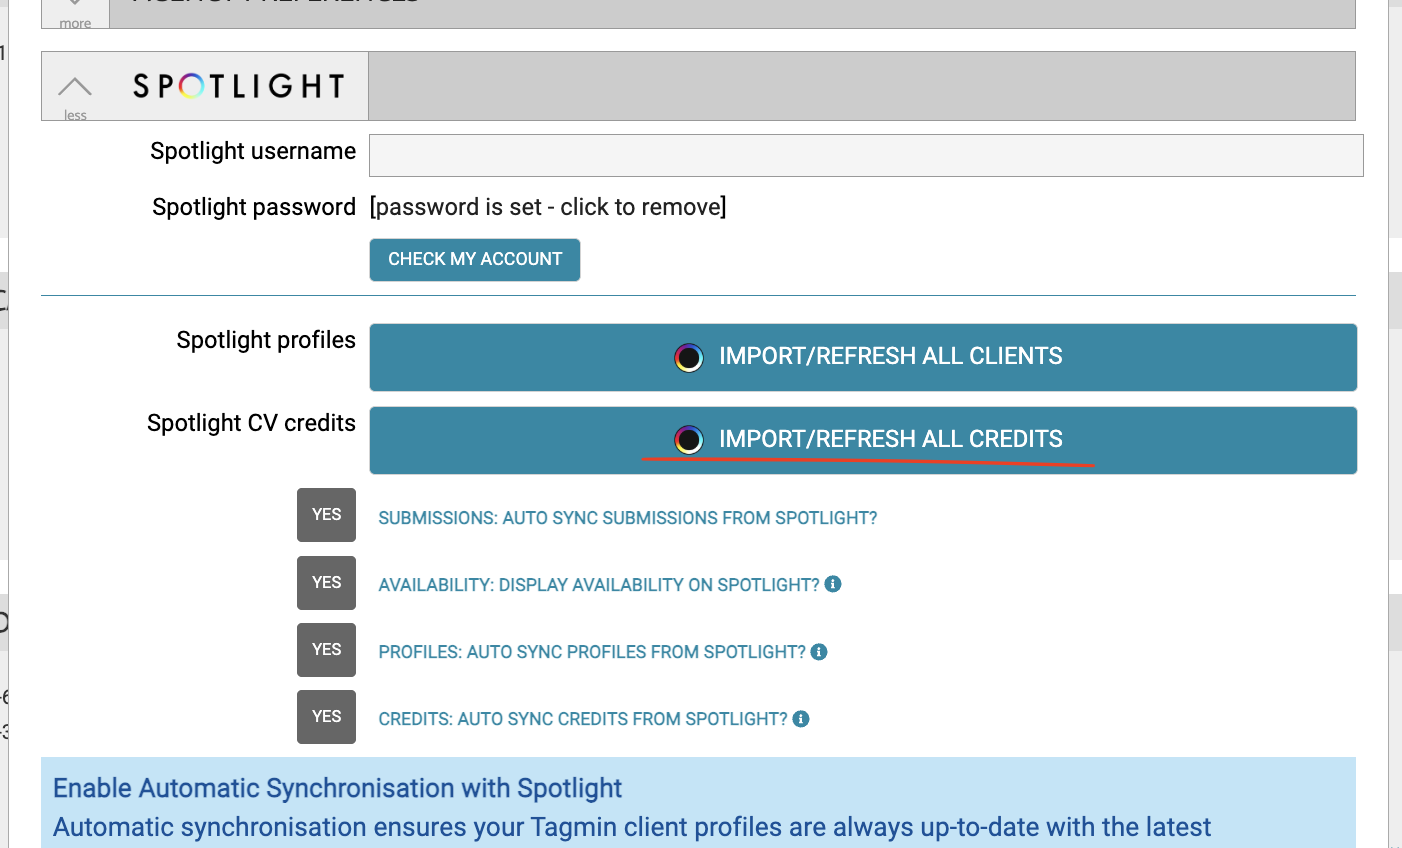Screen dimensions: 1402x848
Task: Click the Spotlight ring icon beside All Clients
Action: point(689,357)
